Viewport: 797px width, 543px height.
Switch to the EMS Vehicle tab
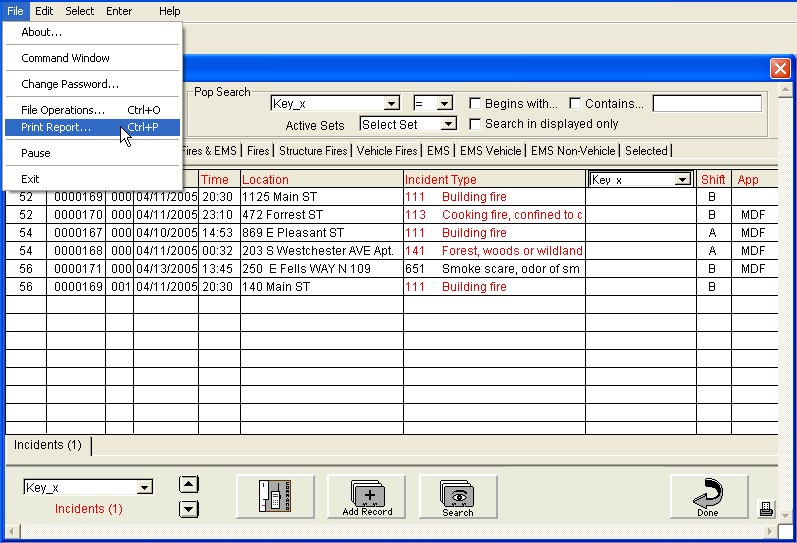(x=491, y=150)
